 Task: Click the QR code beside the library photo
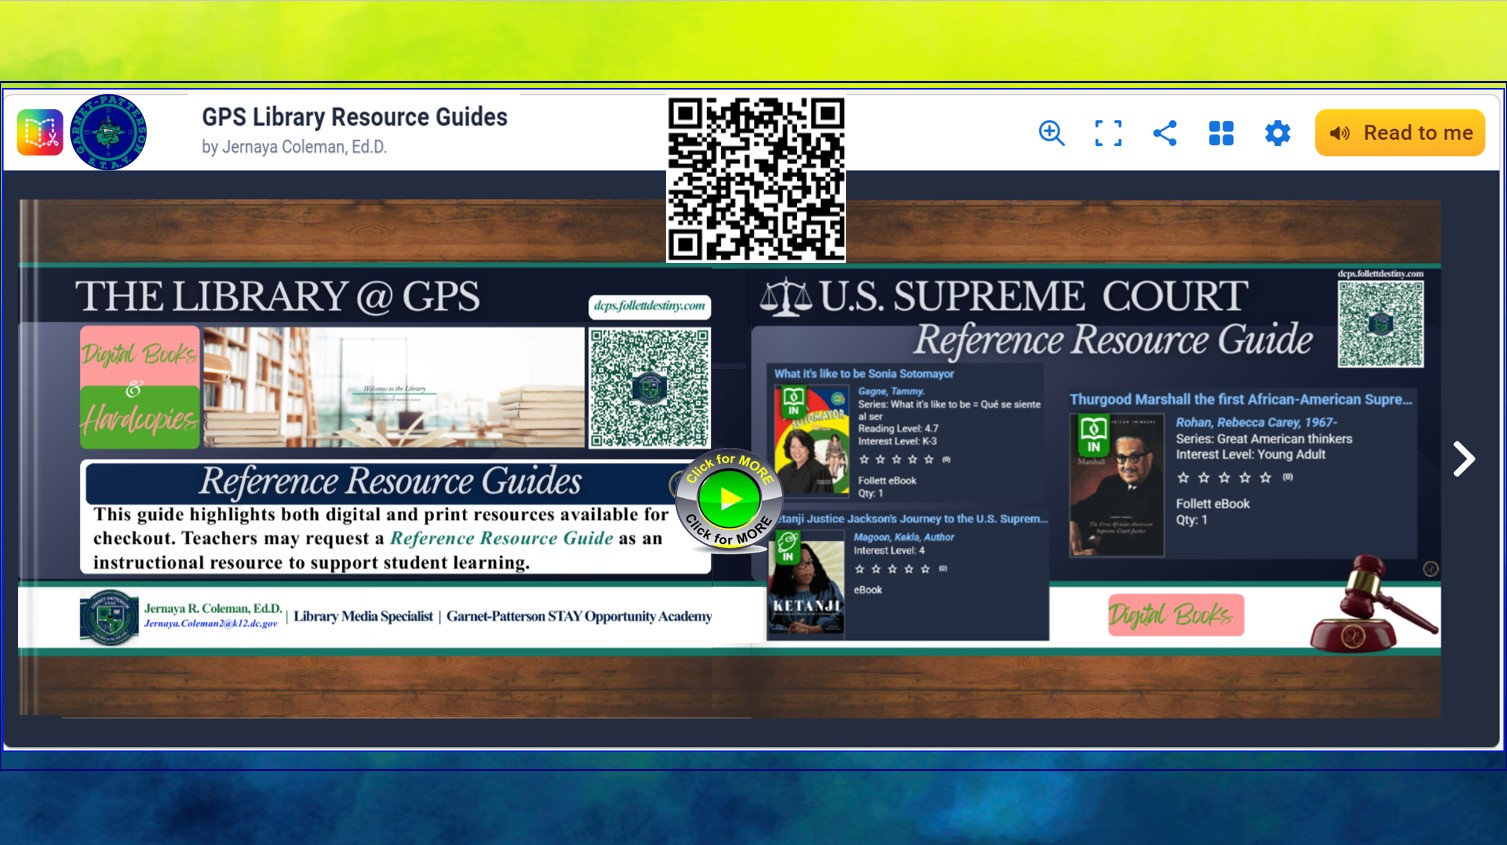click(650, 388)
